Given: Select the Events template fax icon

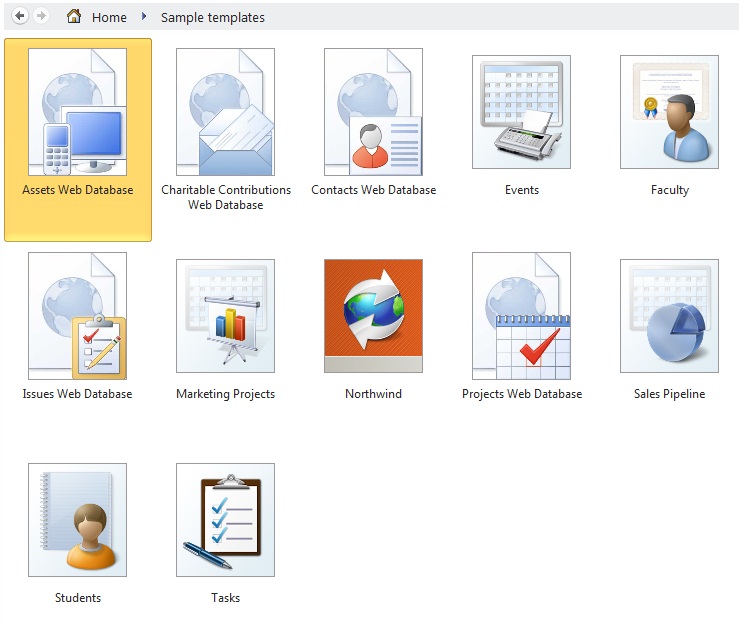Looking at the screenshot, I should [521, 111].
